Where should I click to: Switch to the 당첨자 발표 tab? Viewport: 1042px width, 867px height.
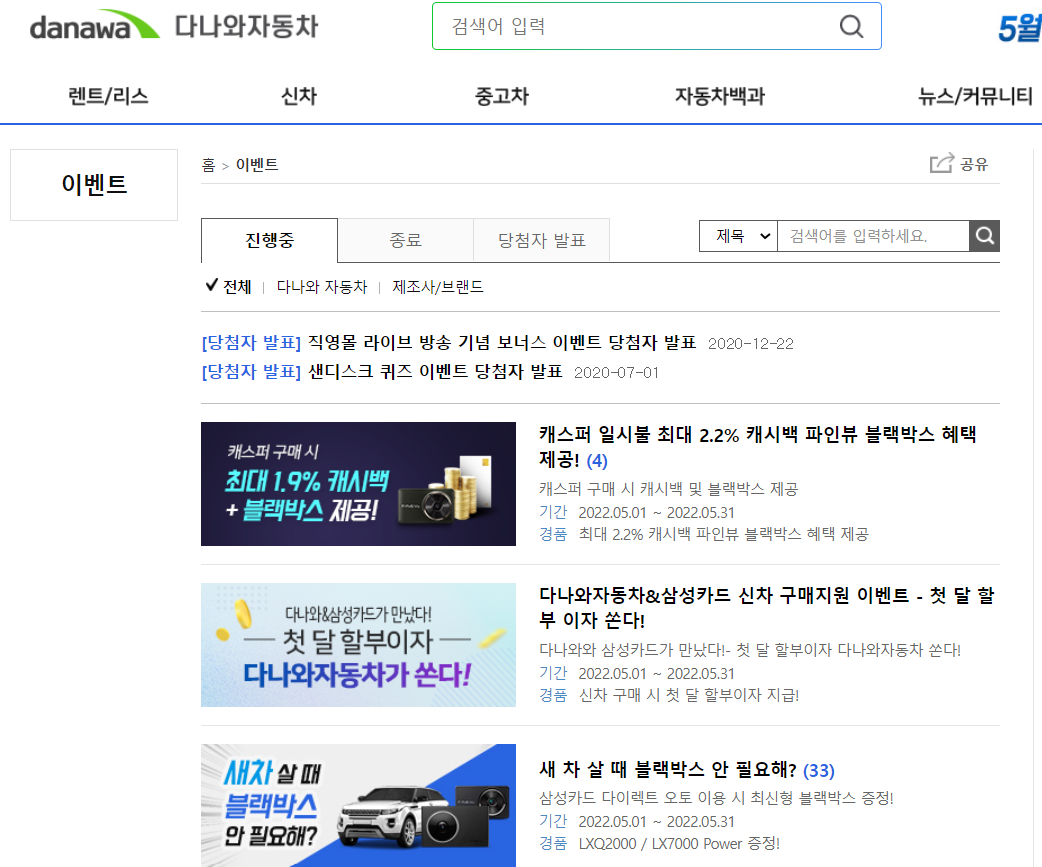[542, 241]
